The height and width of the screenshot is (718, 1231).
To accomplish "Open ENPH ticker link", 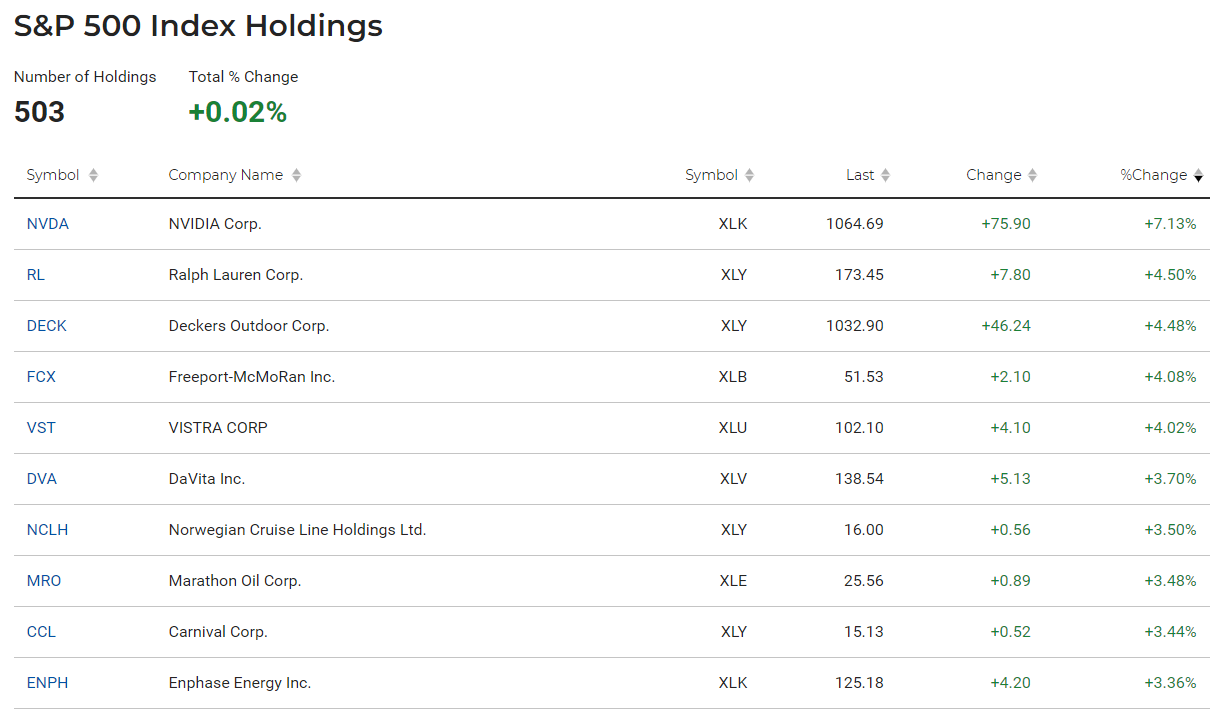I will [47, 683].
